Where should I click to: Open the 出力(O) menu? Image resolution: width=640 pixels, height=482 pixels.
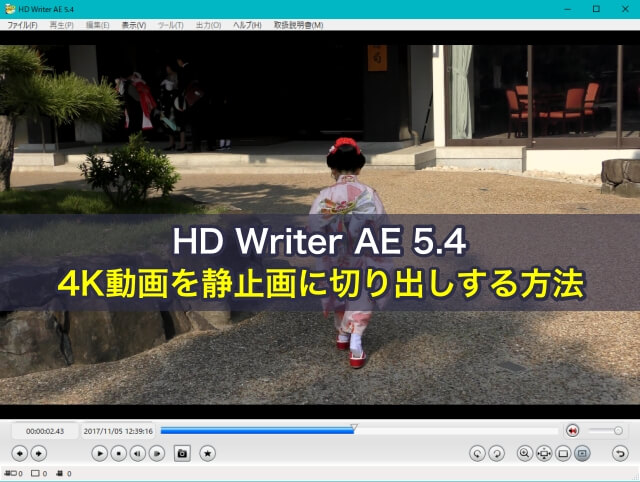[x=208, y=25]
